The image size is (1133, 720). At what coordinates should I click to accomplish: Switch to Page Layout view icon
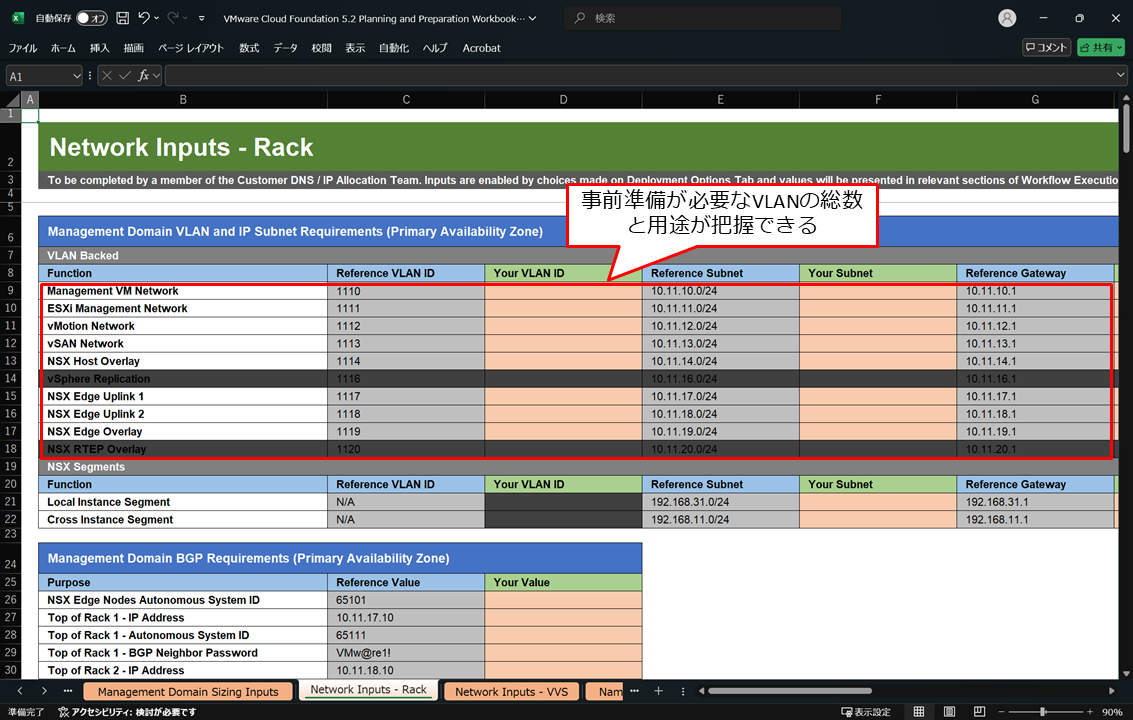click(x=949, y=712)
